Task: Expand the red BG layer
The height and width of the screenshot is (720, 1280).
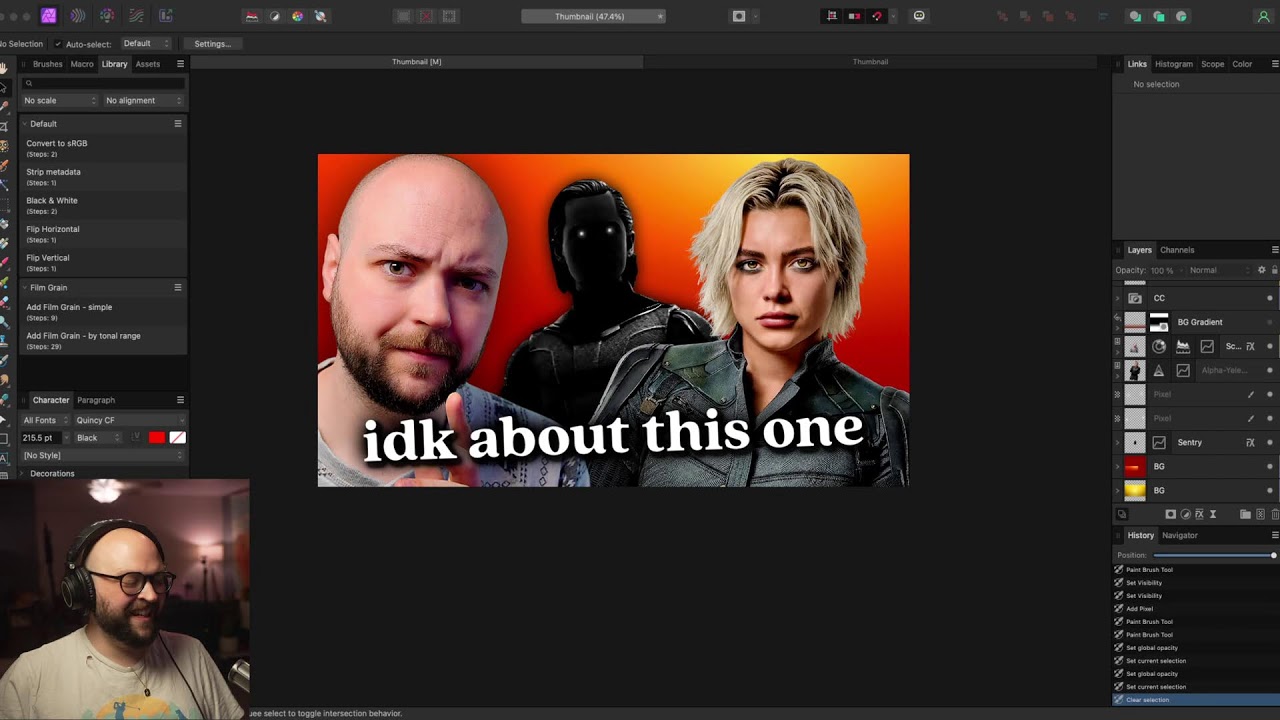Action: (1118, 466)
